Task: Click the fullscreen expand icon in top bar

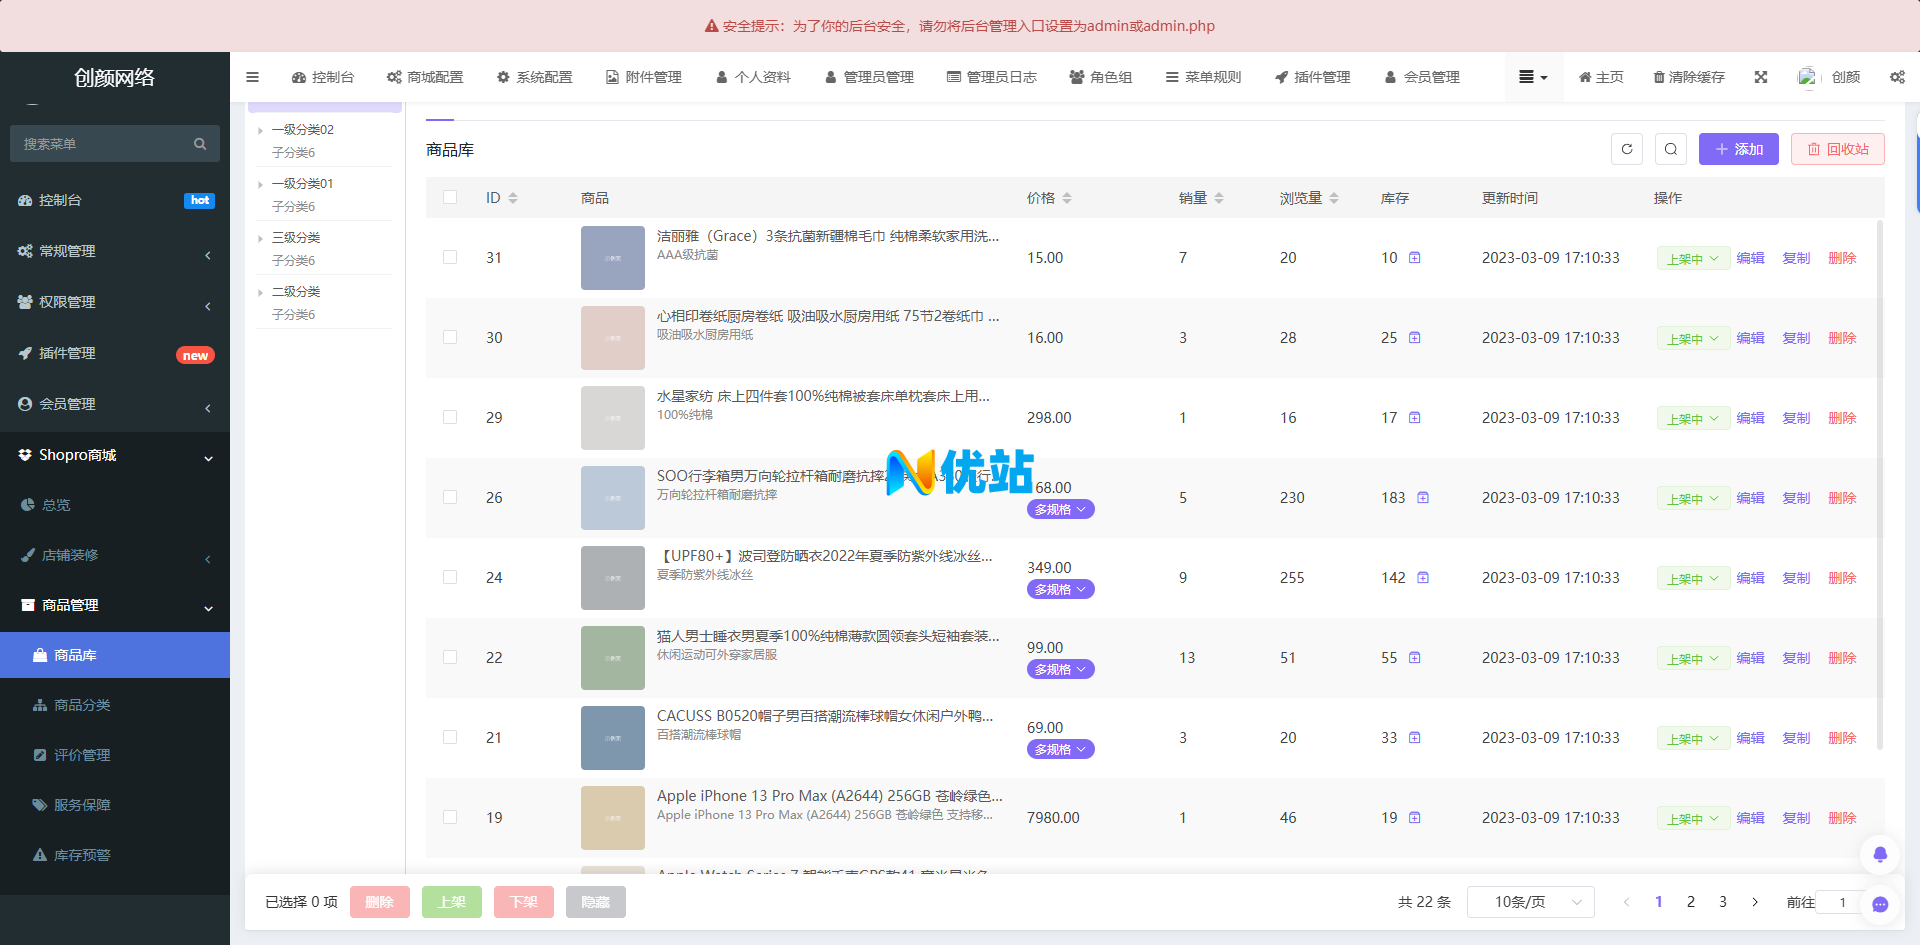Action: tap(1761, 77)
